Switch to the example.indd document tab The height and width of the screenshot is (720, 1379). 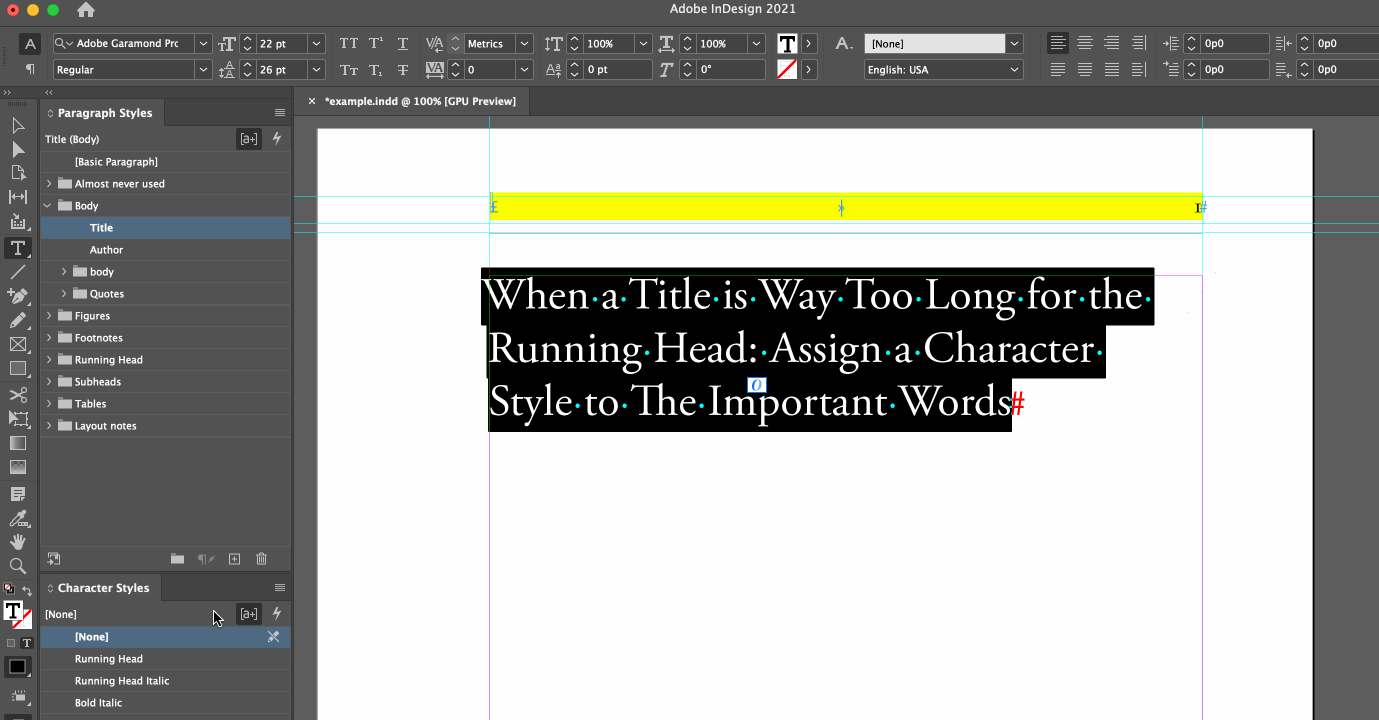coord(420,101)
